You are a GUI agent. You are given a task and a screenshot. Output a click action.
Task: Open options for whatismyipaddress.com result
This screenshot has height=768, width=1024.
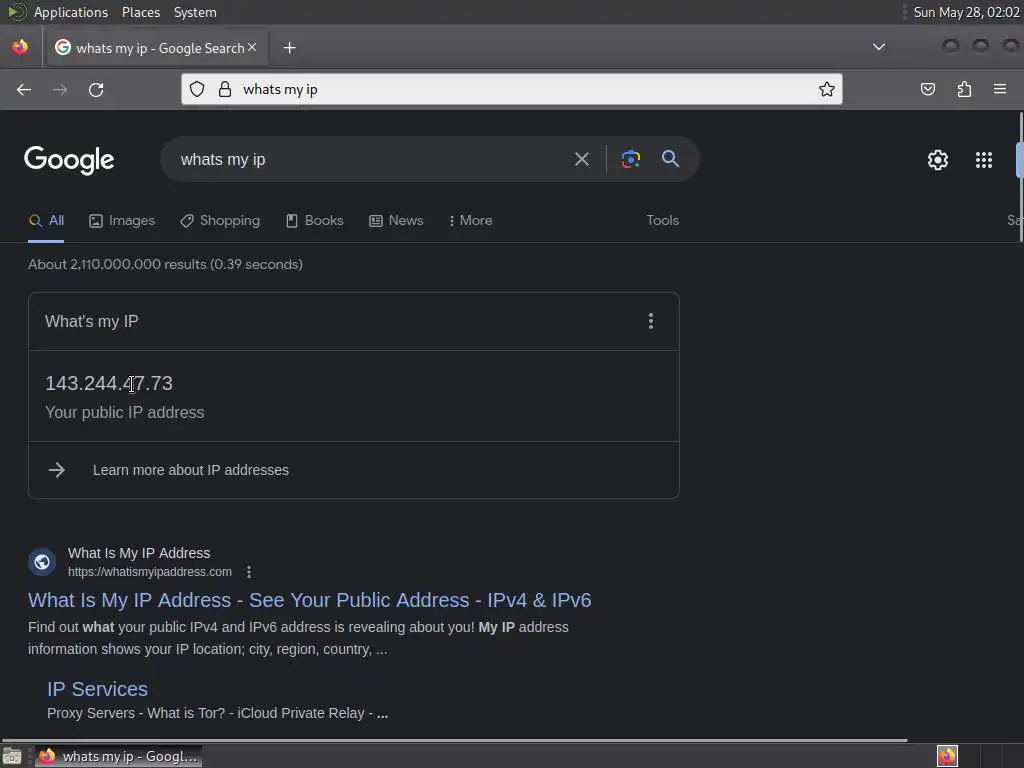click(x=249, y=572)
